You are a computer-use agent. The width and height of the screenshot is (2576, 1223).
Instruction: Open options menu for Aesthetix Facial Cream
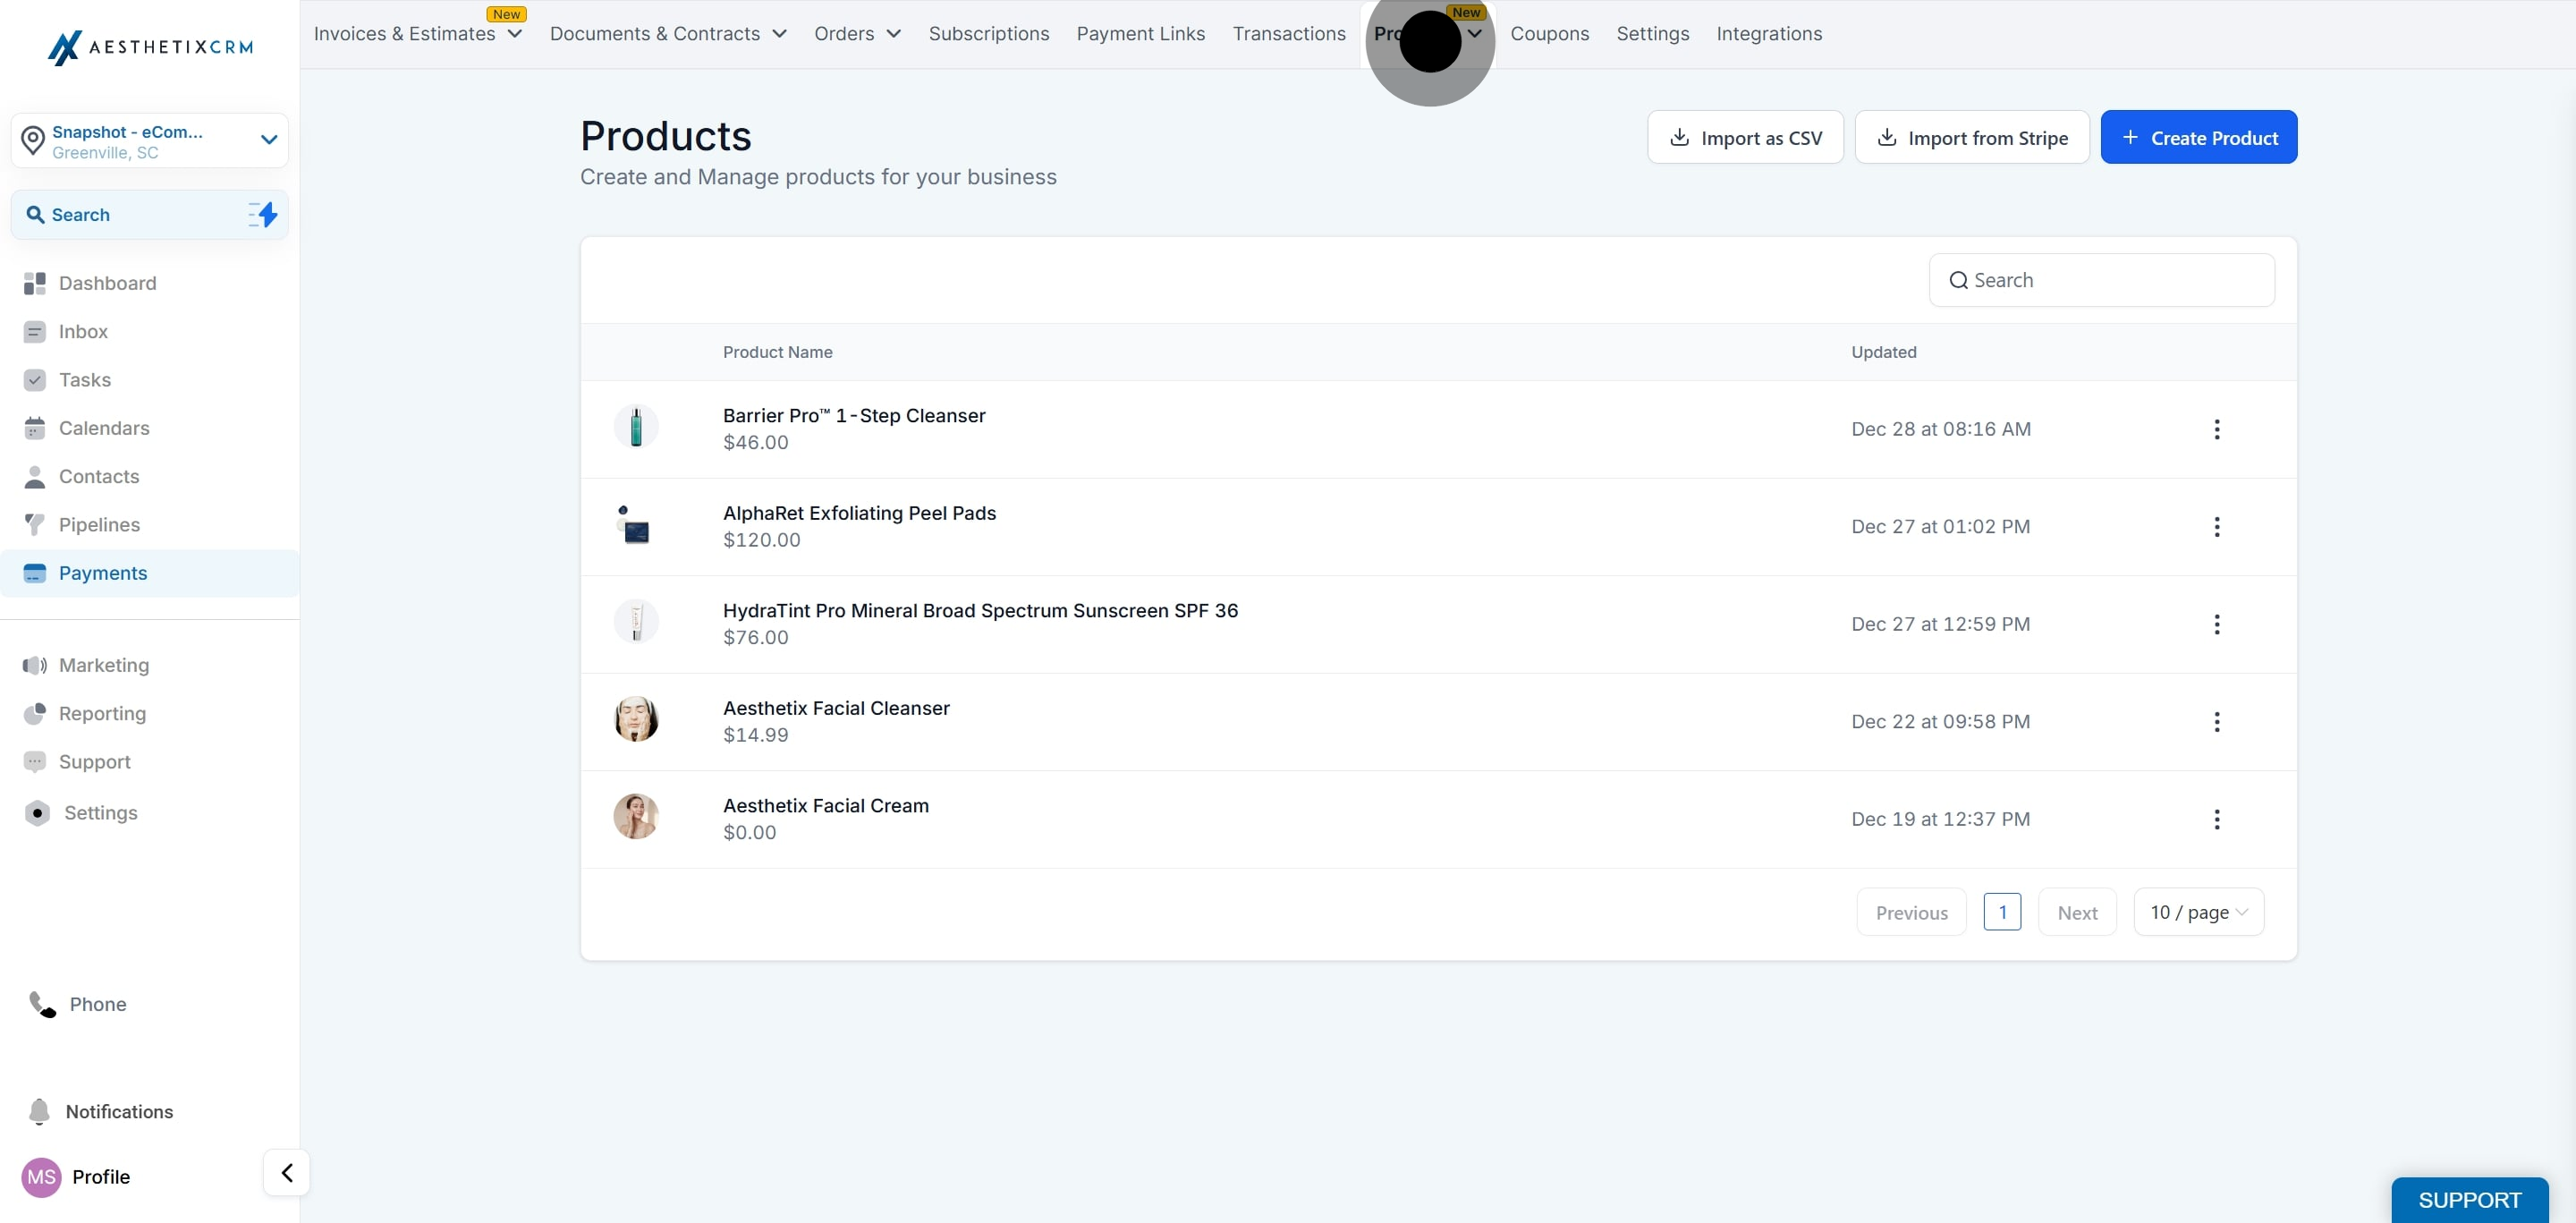2217,820
